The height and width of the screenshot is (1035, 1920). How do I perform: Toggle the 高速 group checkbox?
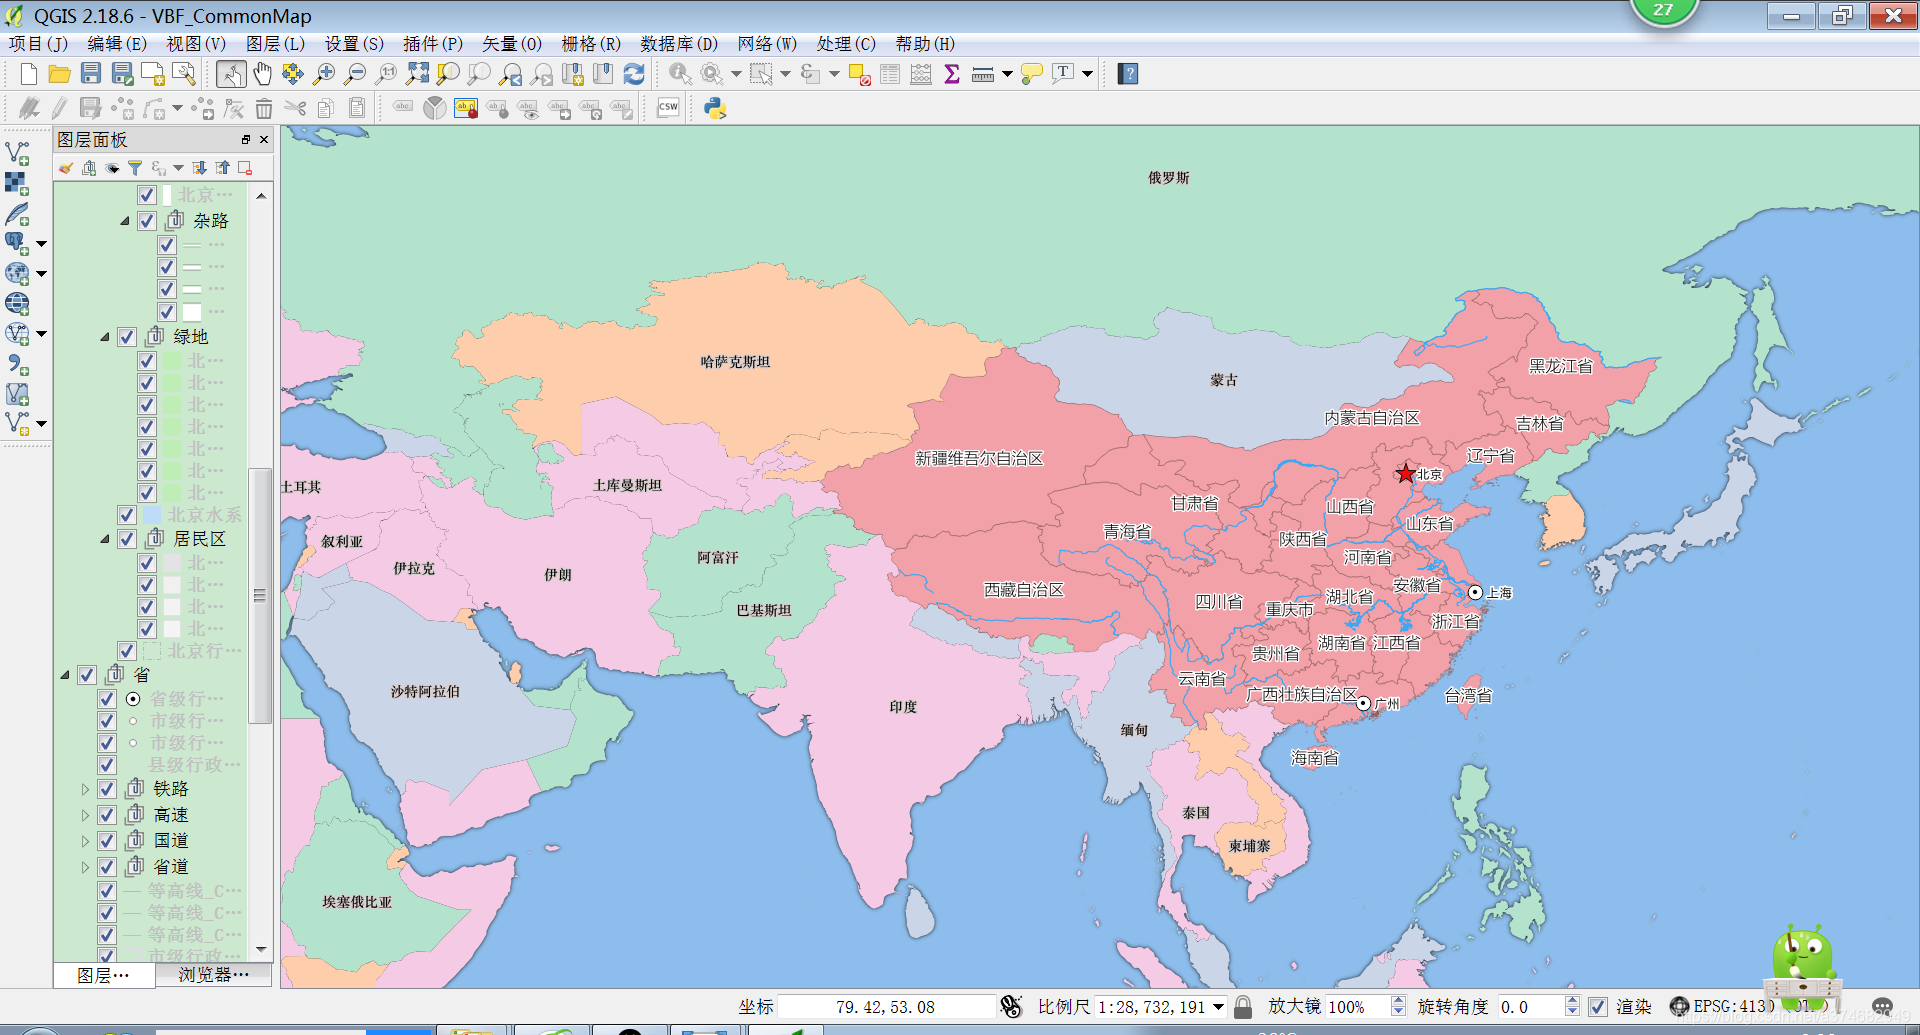(x=107, y=815)
